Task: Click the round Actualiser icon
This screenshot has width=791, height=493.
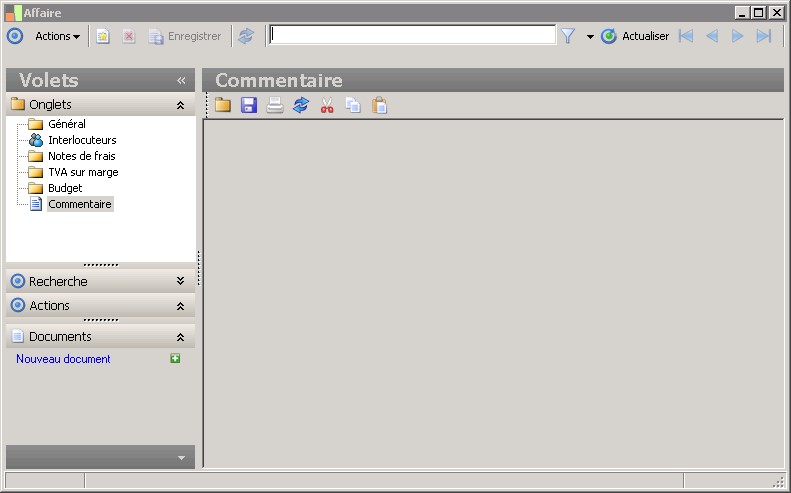Action: coord(609,36)
